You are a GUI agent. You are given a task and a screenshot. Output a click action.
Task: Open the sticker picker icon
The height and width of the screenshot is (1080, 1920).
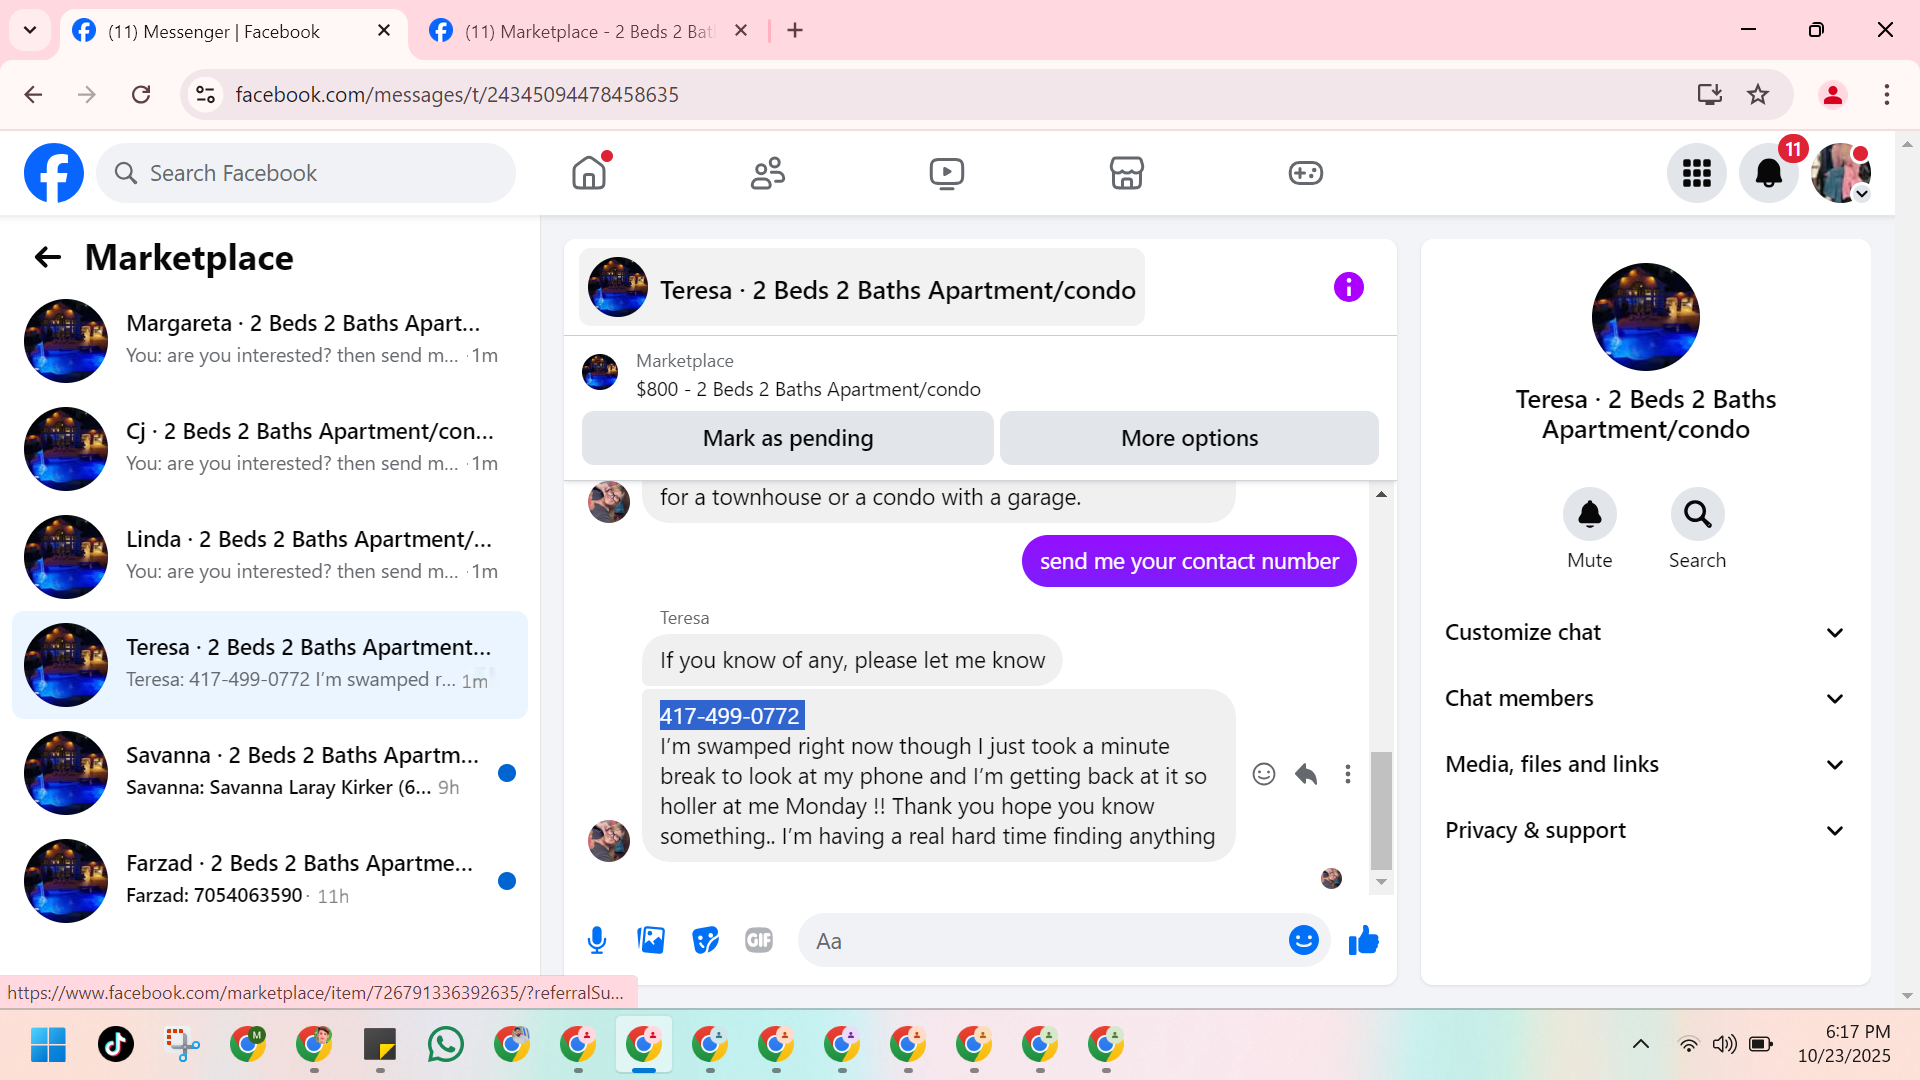click(x=705, y=940)
